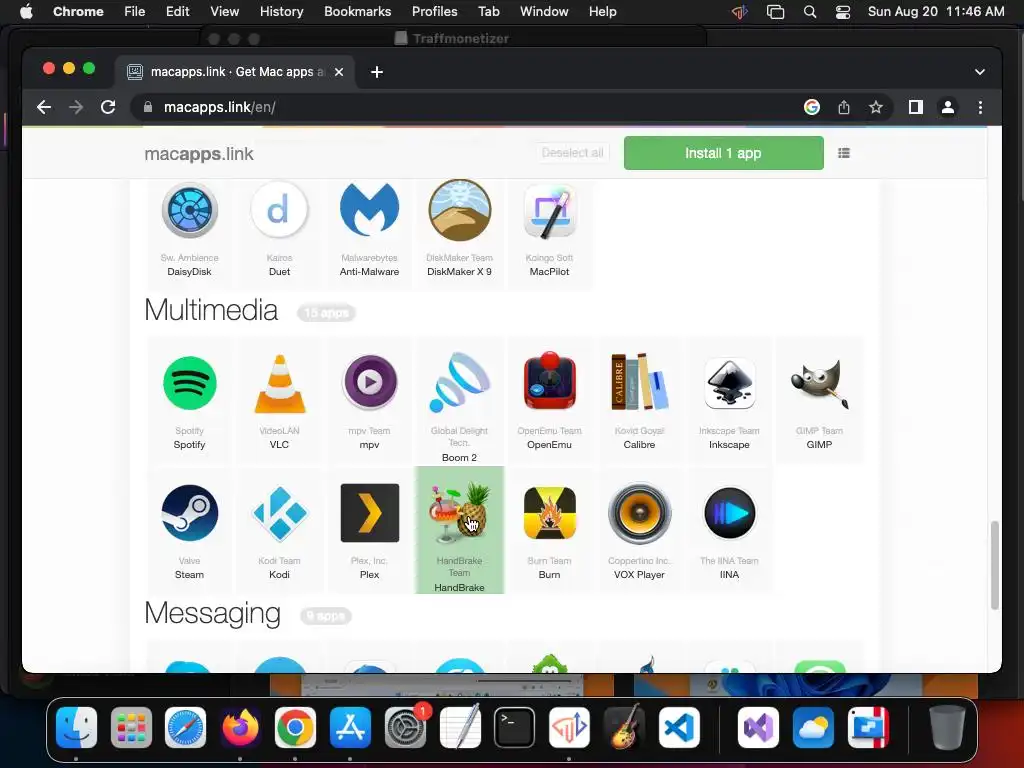Select the mpv player app
Viewport: 1024px width, 768px height.
tap(370, 400)
